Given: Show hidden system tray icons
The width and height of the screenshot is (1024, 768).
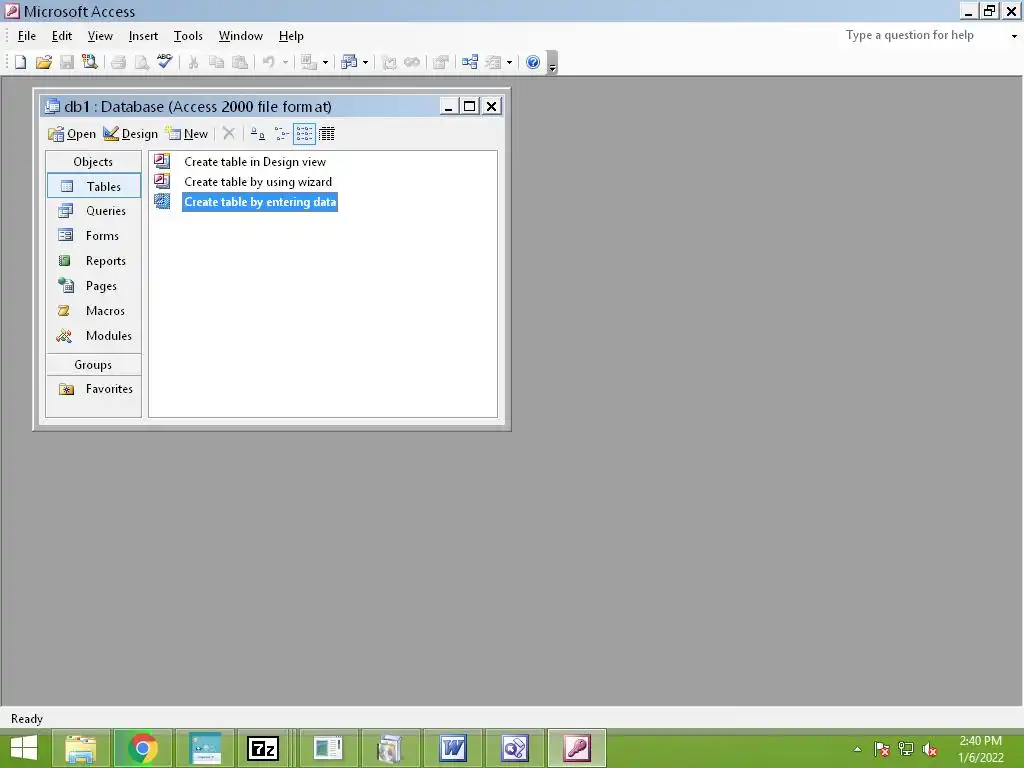Looking at the screenshot, I should click(857, 749).
